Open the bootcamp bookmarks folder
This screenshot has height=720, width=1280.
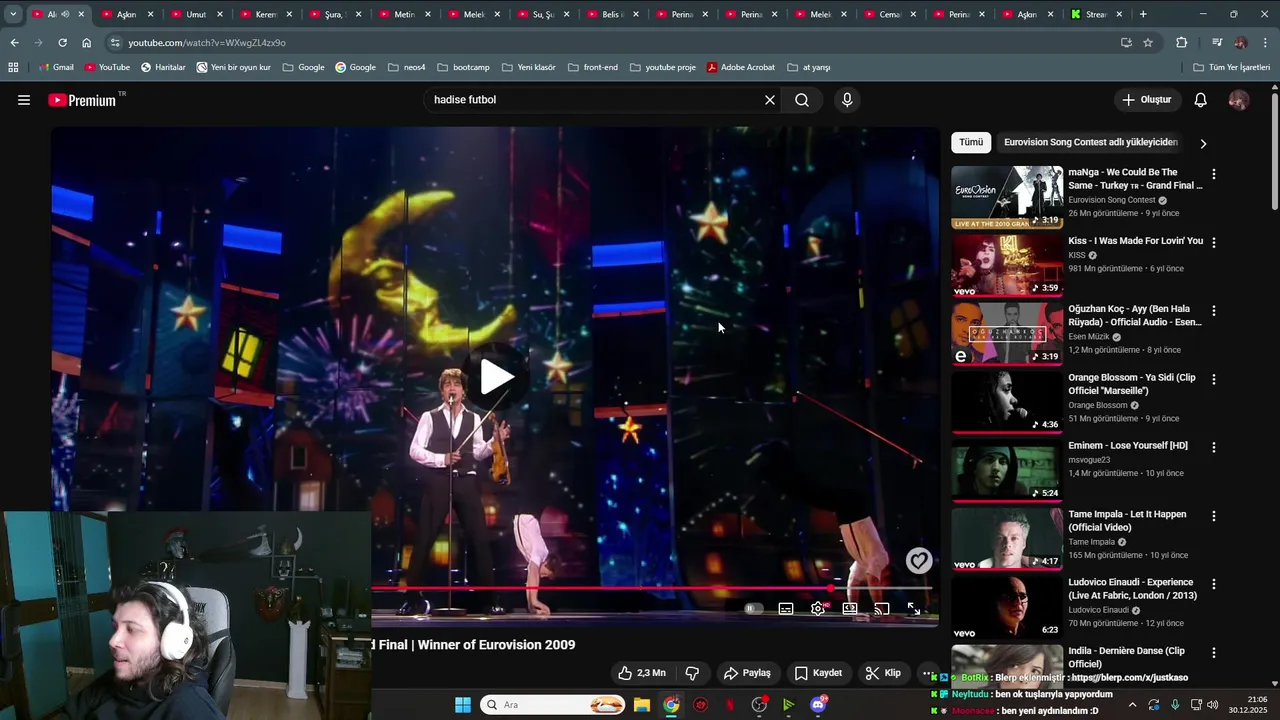point(463,67)
